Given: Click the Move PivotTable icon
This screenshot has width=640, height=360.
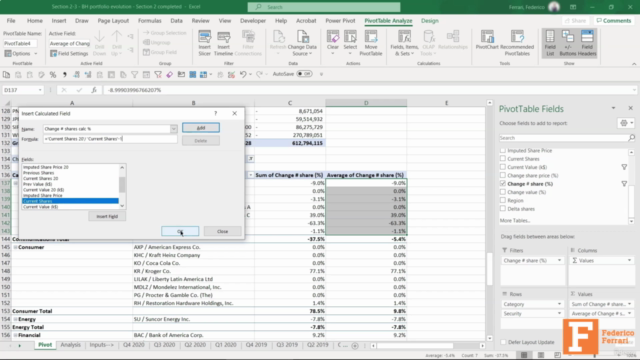Looking at the screenshot, I should click(x=371, y=42).
